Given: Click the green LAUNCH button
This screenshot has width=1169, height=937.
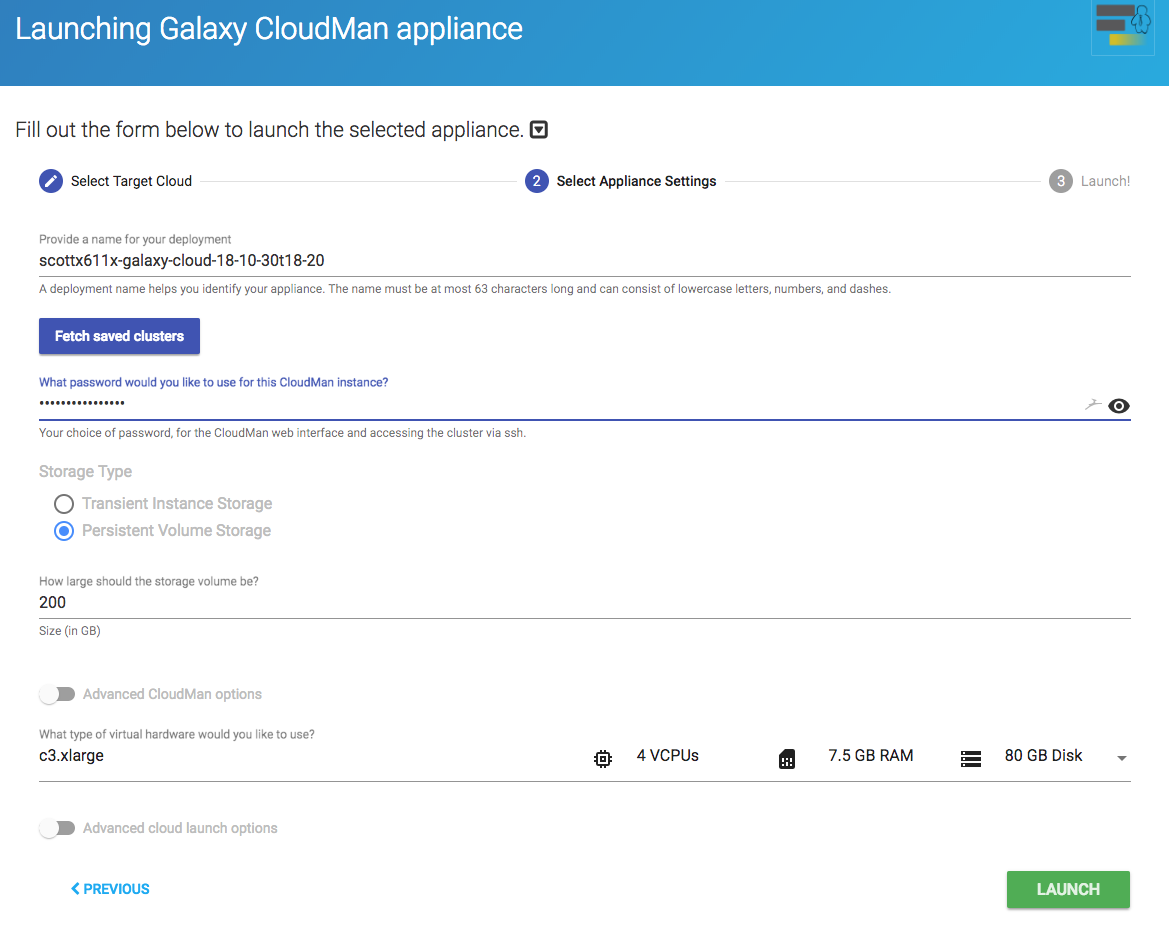Looking at the screenshot, I should (x=1068, y=889).
